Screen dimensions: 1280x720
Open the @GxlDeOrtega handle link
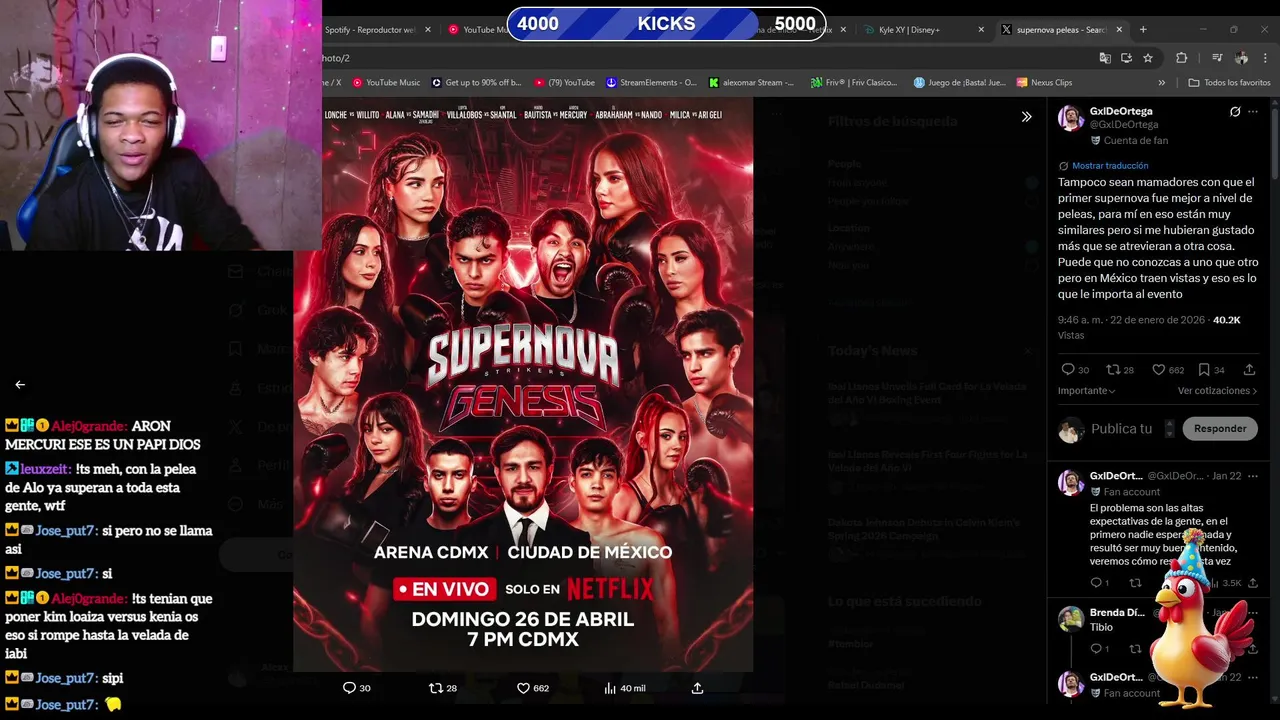(x=1124, y=125)
